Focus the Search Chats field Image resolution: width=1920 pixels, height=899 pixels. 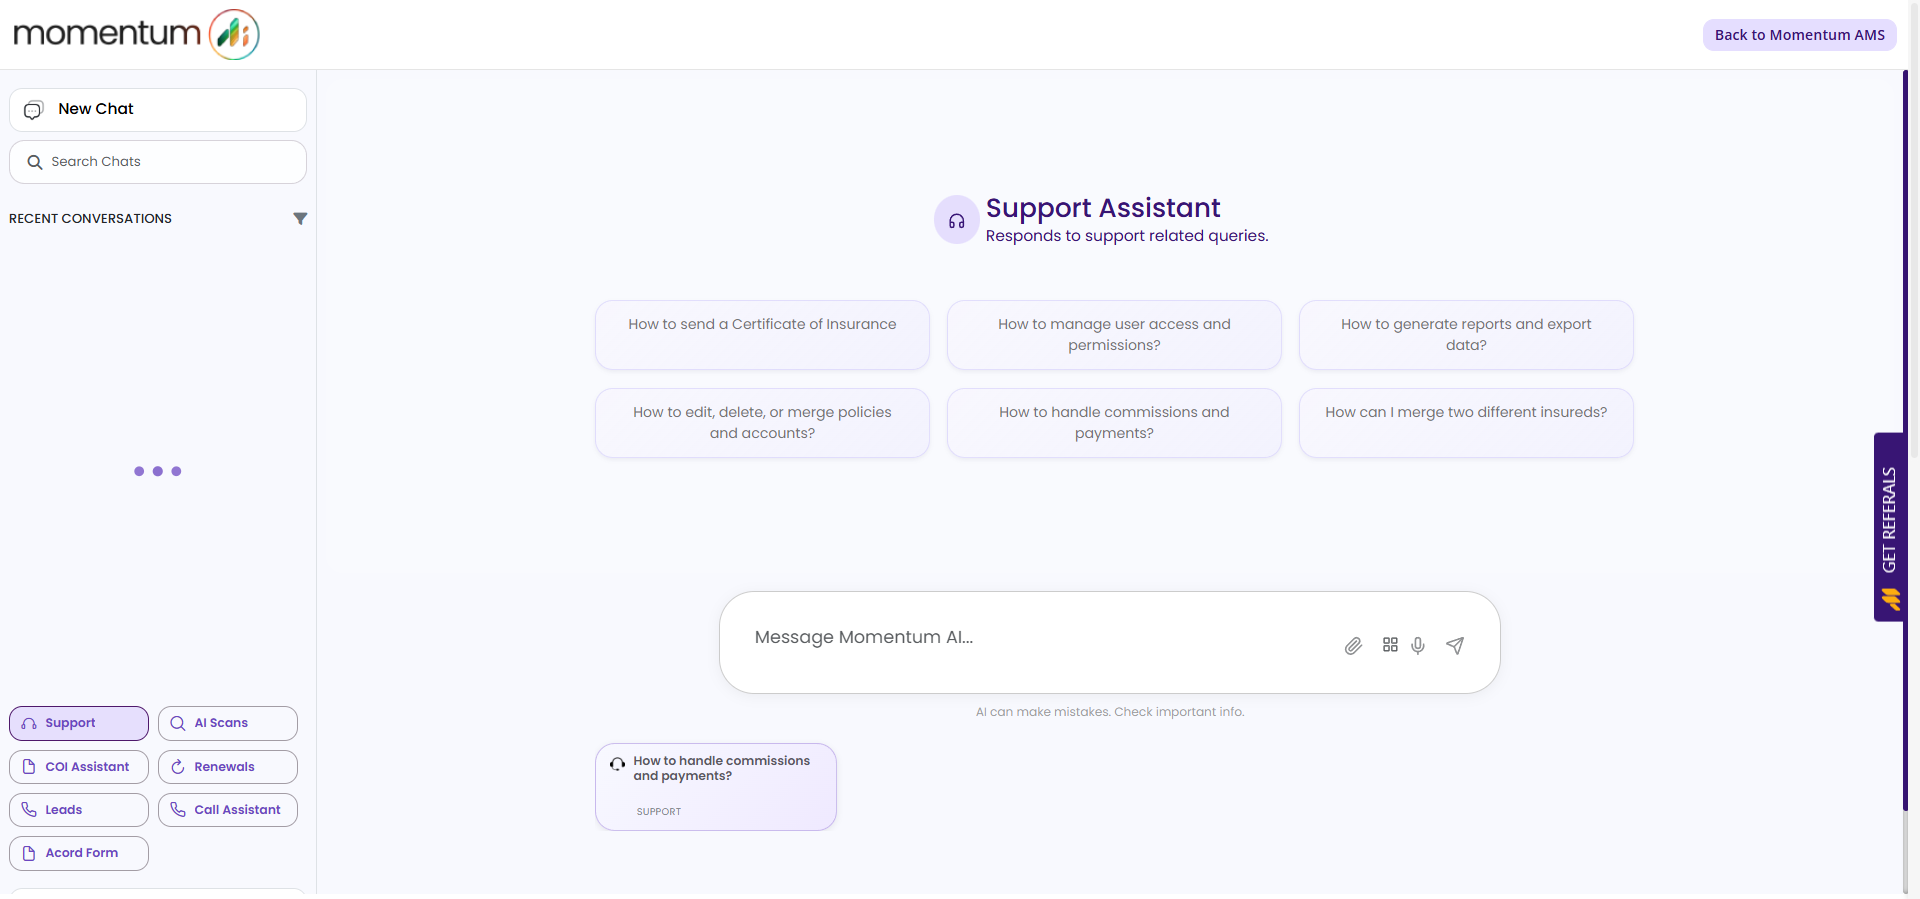[x=158, y=162]
